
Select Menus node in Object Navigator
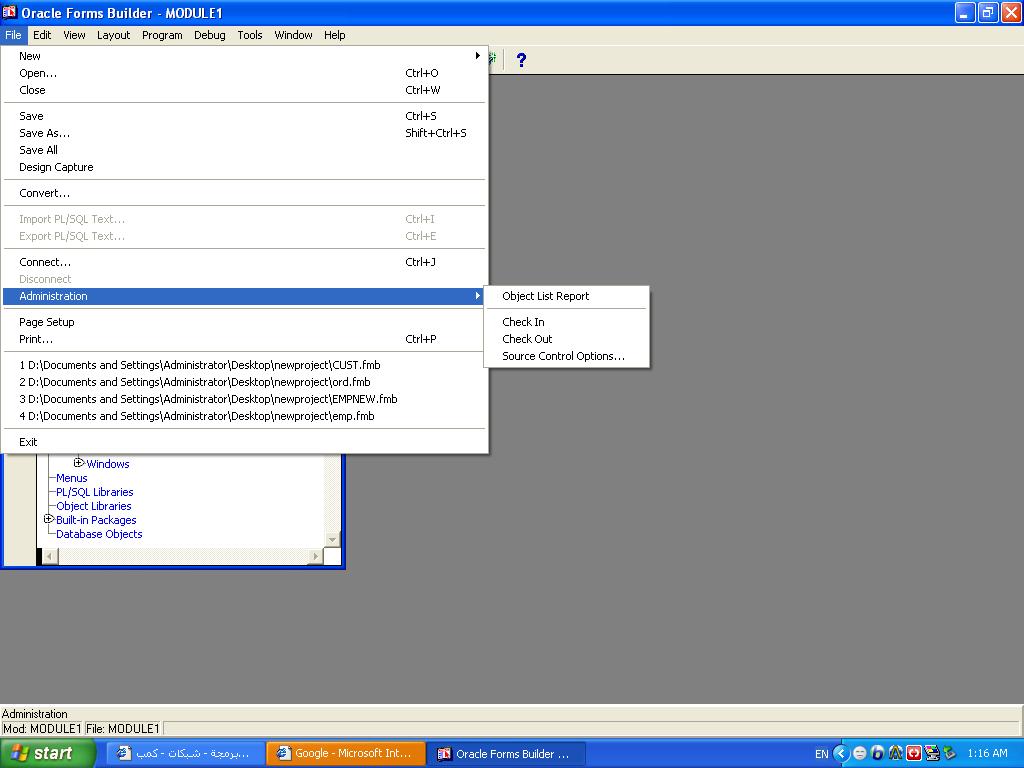click(72, 478)
